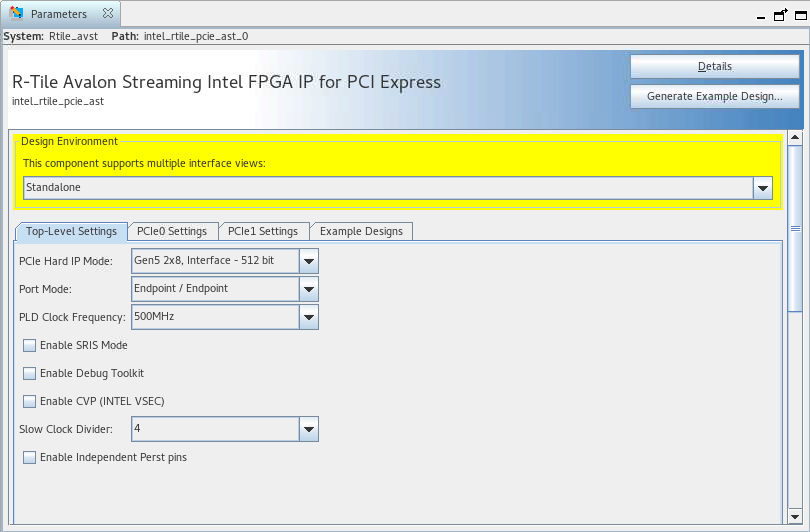Screen dimensions: 810x532
Task: Switch to PCIe0 Settings tab
Action: coord(172,232)
